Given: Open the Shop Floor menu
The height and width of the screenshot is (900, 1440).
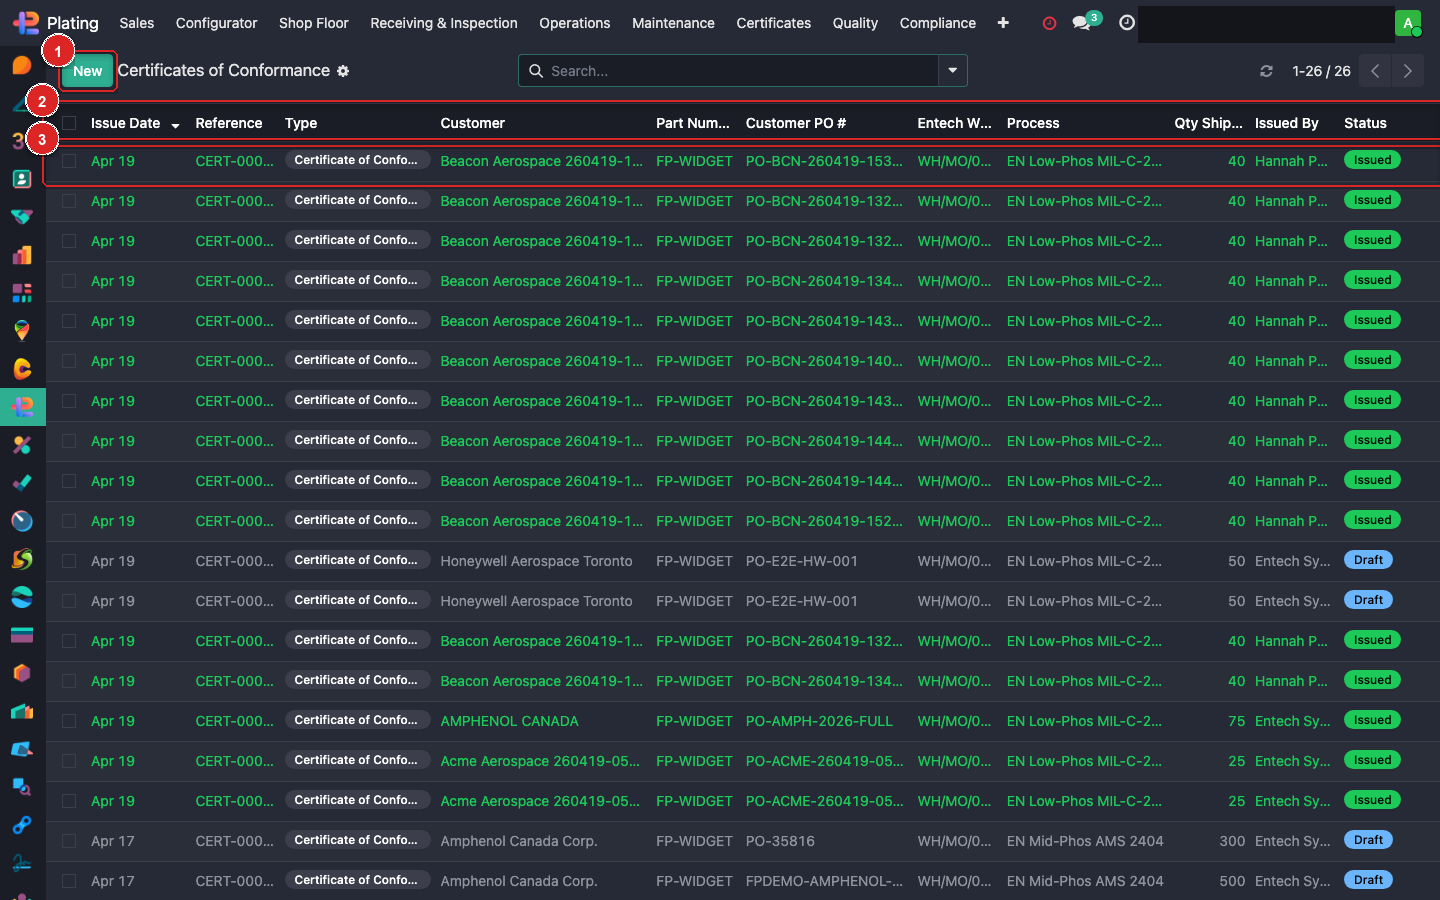Looking at the screenshot, I should click(x=313, y=23).
